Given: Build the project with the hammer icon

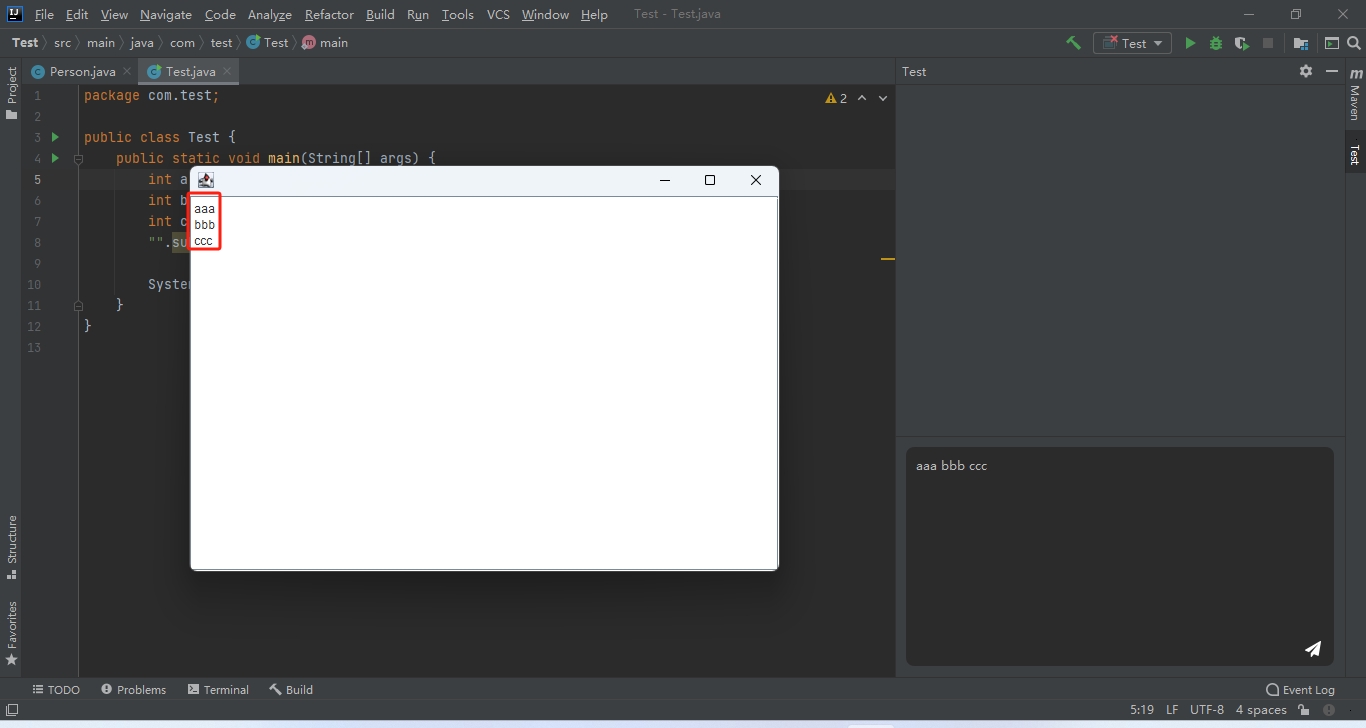Looking at the screenshot, I should click(x=1073, y=43).
